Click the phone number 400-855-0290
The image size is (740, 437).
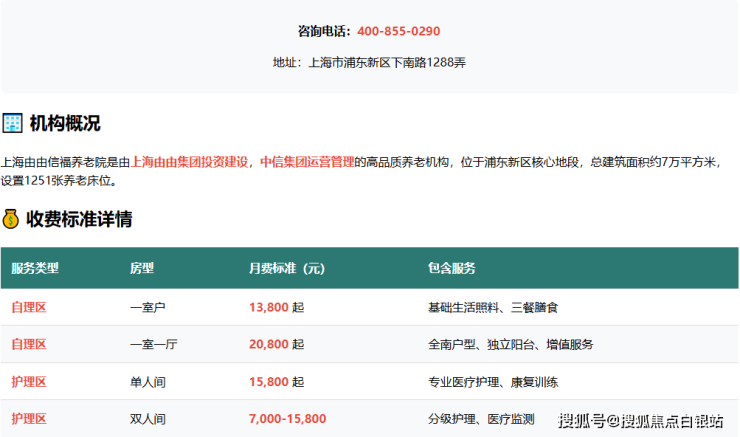click(x=398, y=31)
